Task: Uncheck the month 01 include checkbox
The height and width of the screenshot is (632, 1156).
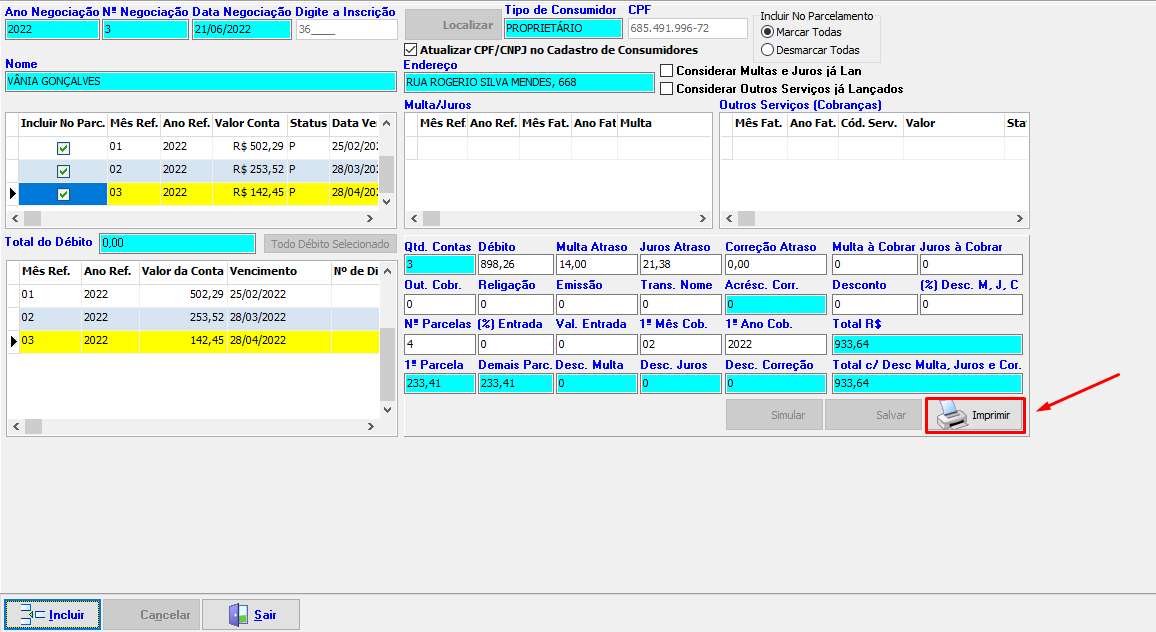Action: pyautogui.click(x=63, y=148)
